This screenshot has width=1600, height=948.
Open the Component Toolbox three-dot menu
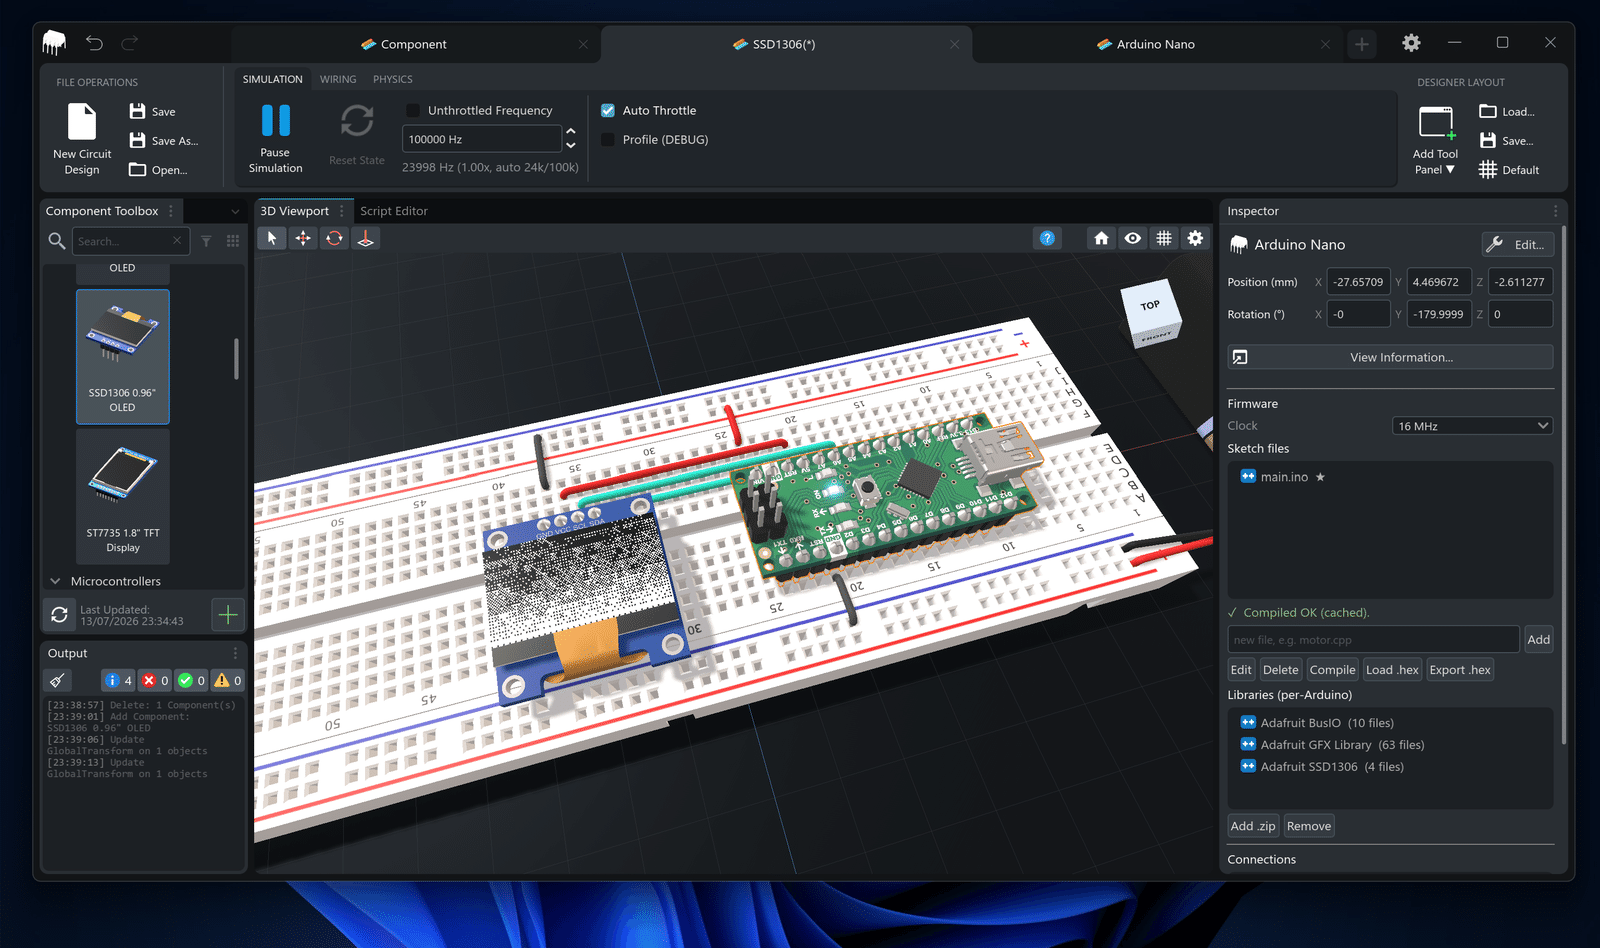[171, 211]
